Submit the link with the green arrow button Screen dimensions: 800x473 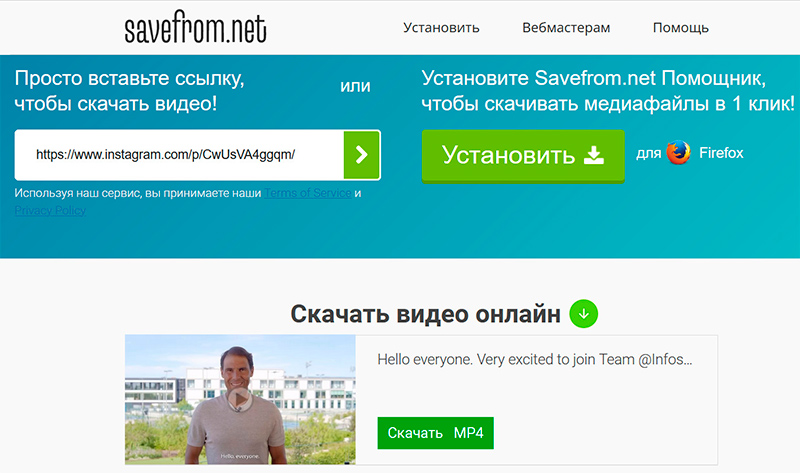[x=361, y=155]
